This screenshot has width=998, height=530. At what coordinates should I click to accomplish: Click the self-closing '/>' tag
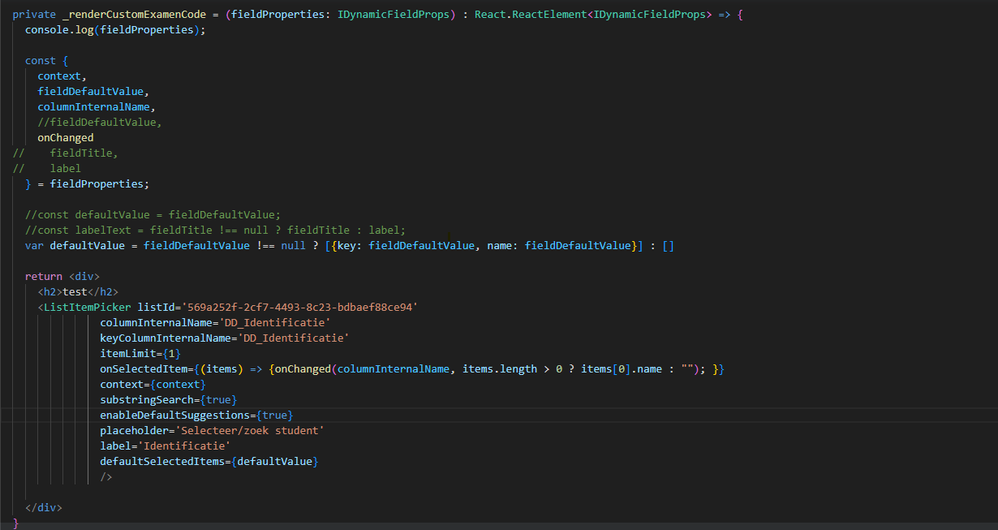(x=106, y=477)
